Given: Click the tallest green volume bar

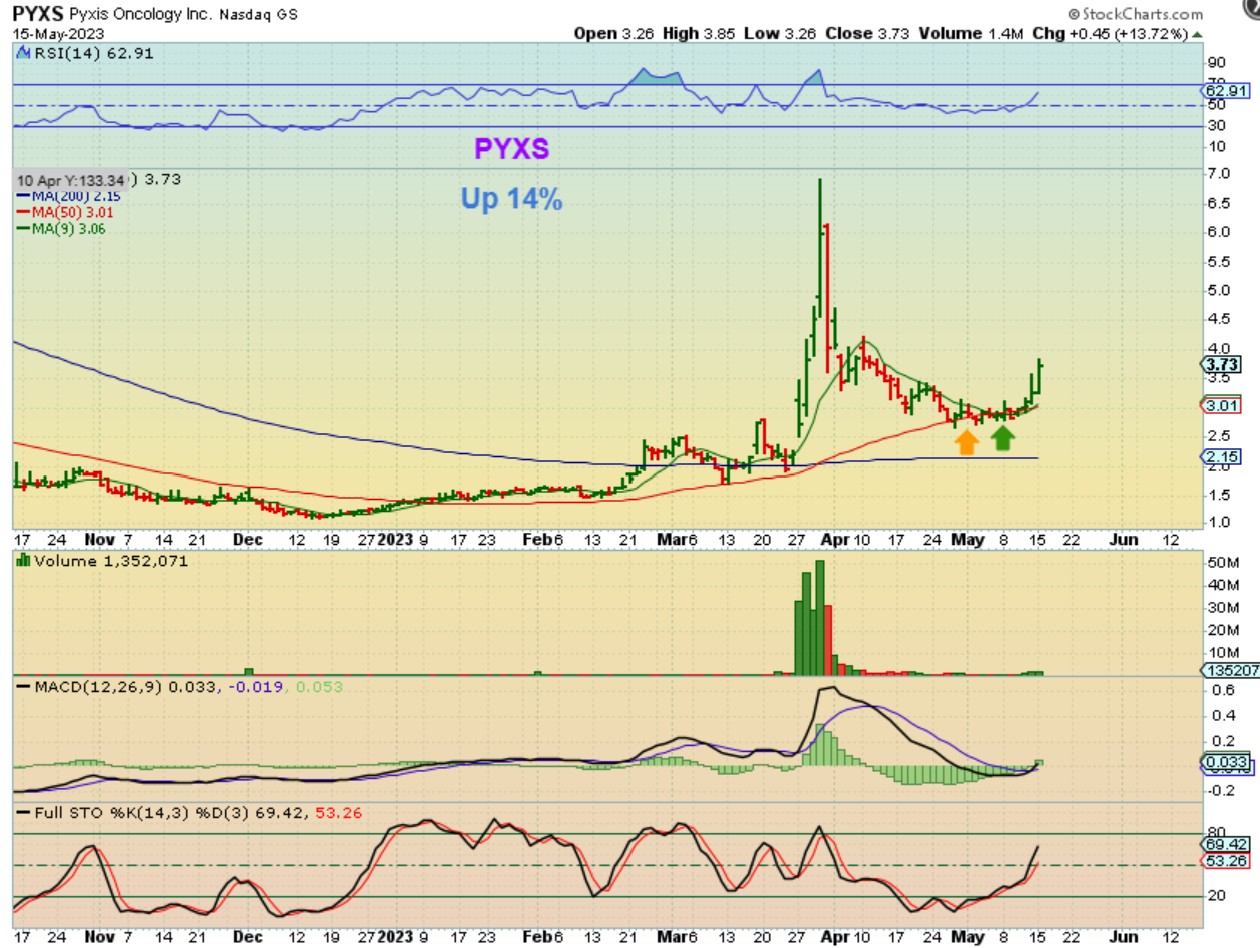Looking at the screenshot, I should pos(820,618).
